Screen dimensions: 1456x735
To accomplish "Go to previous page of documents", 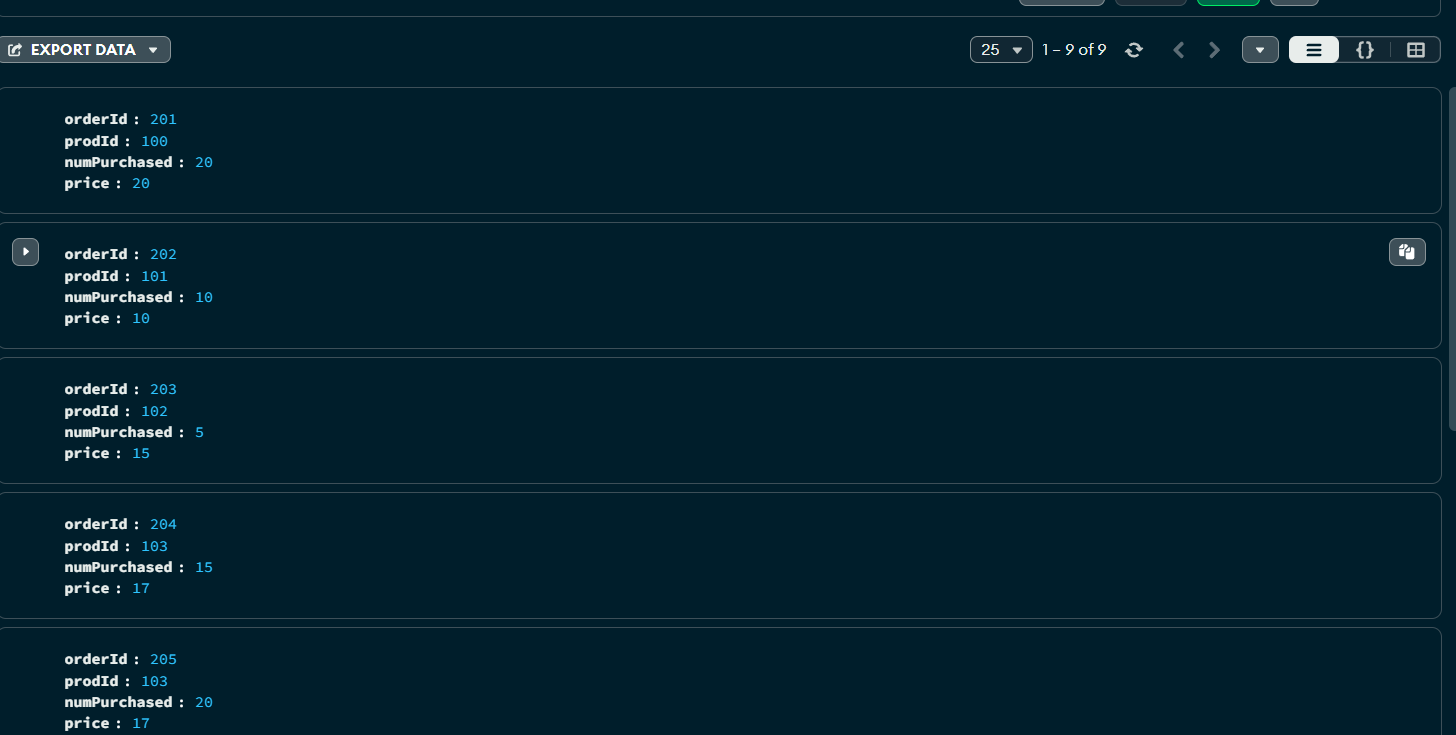I will click(1179, 50).
